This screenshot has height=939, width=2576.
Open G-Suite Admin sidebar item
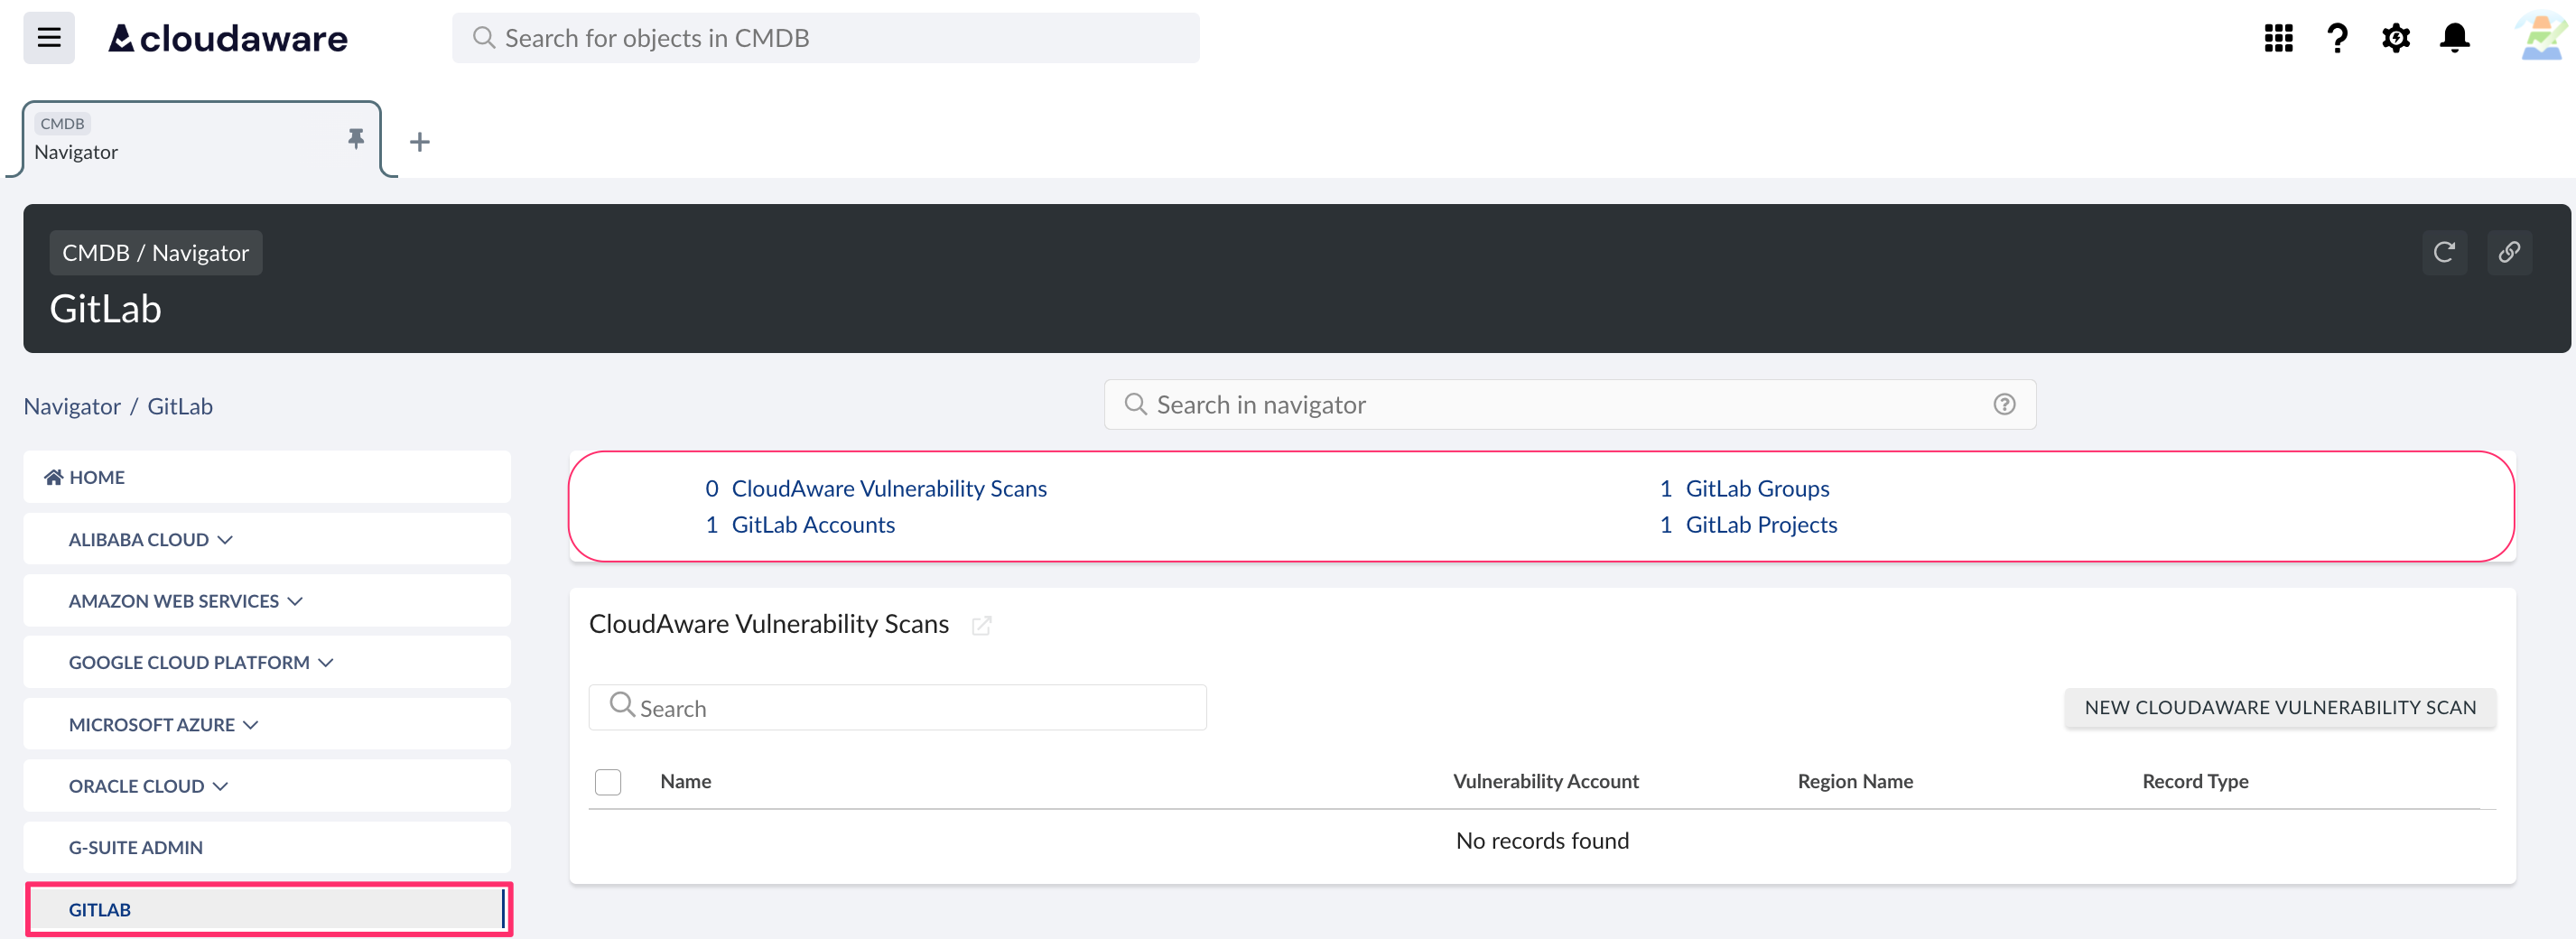(x=267, y=847)
